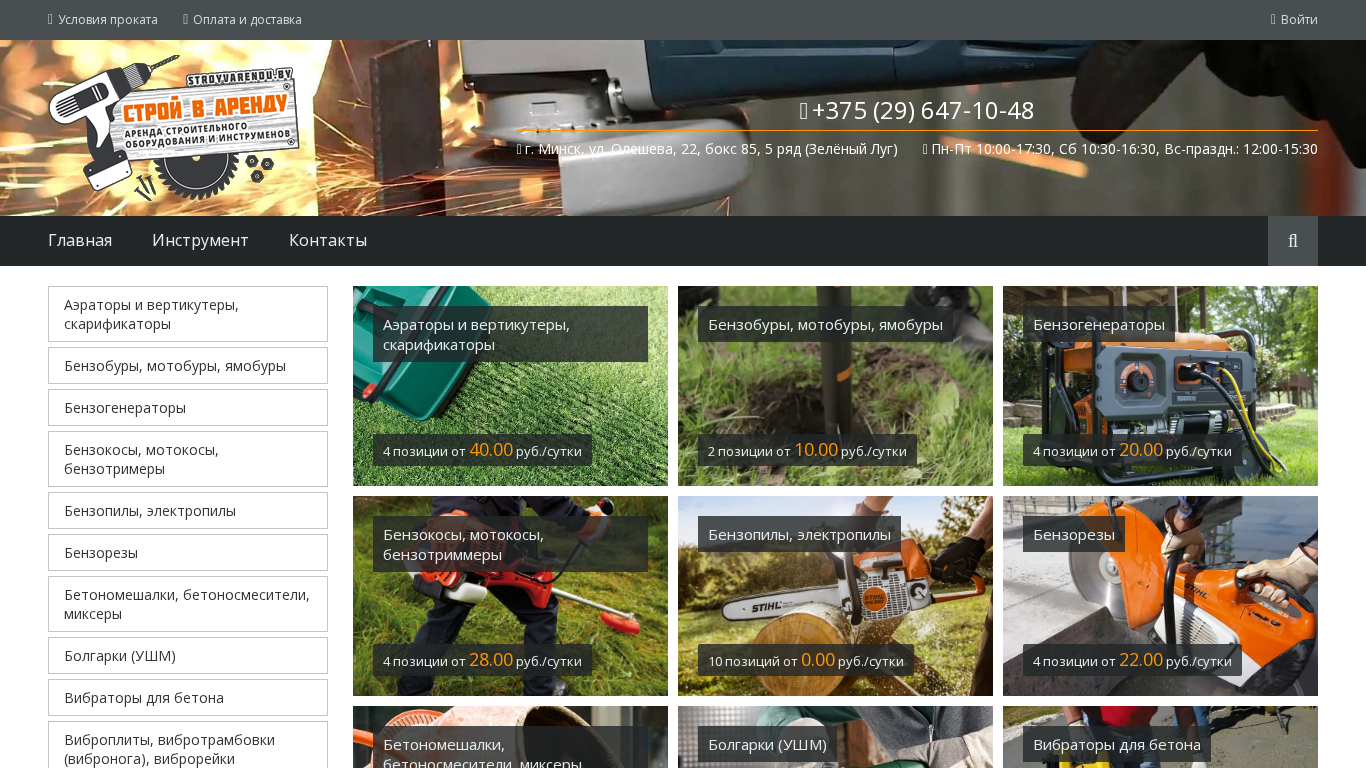The image size is (1366, 768).
Task: Click the price label '10 позиций от 0.00 руб./сутки'
Action: pyautogui.click(x=806, y=660)
